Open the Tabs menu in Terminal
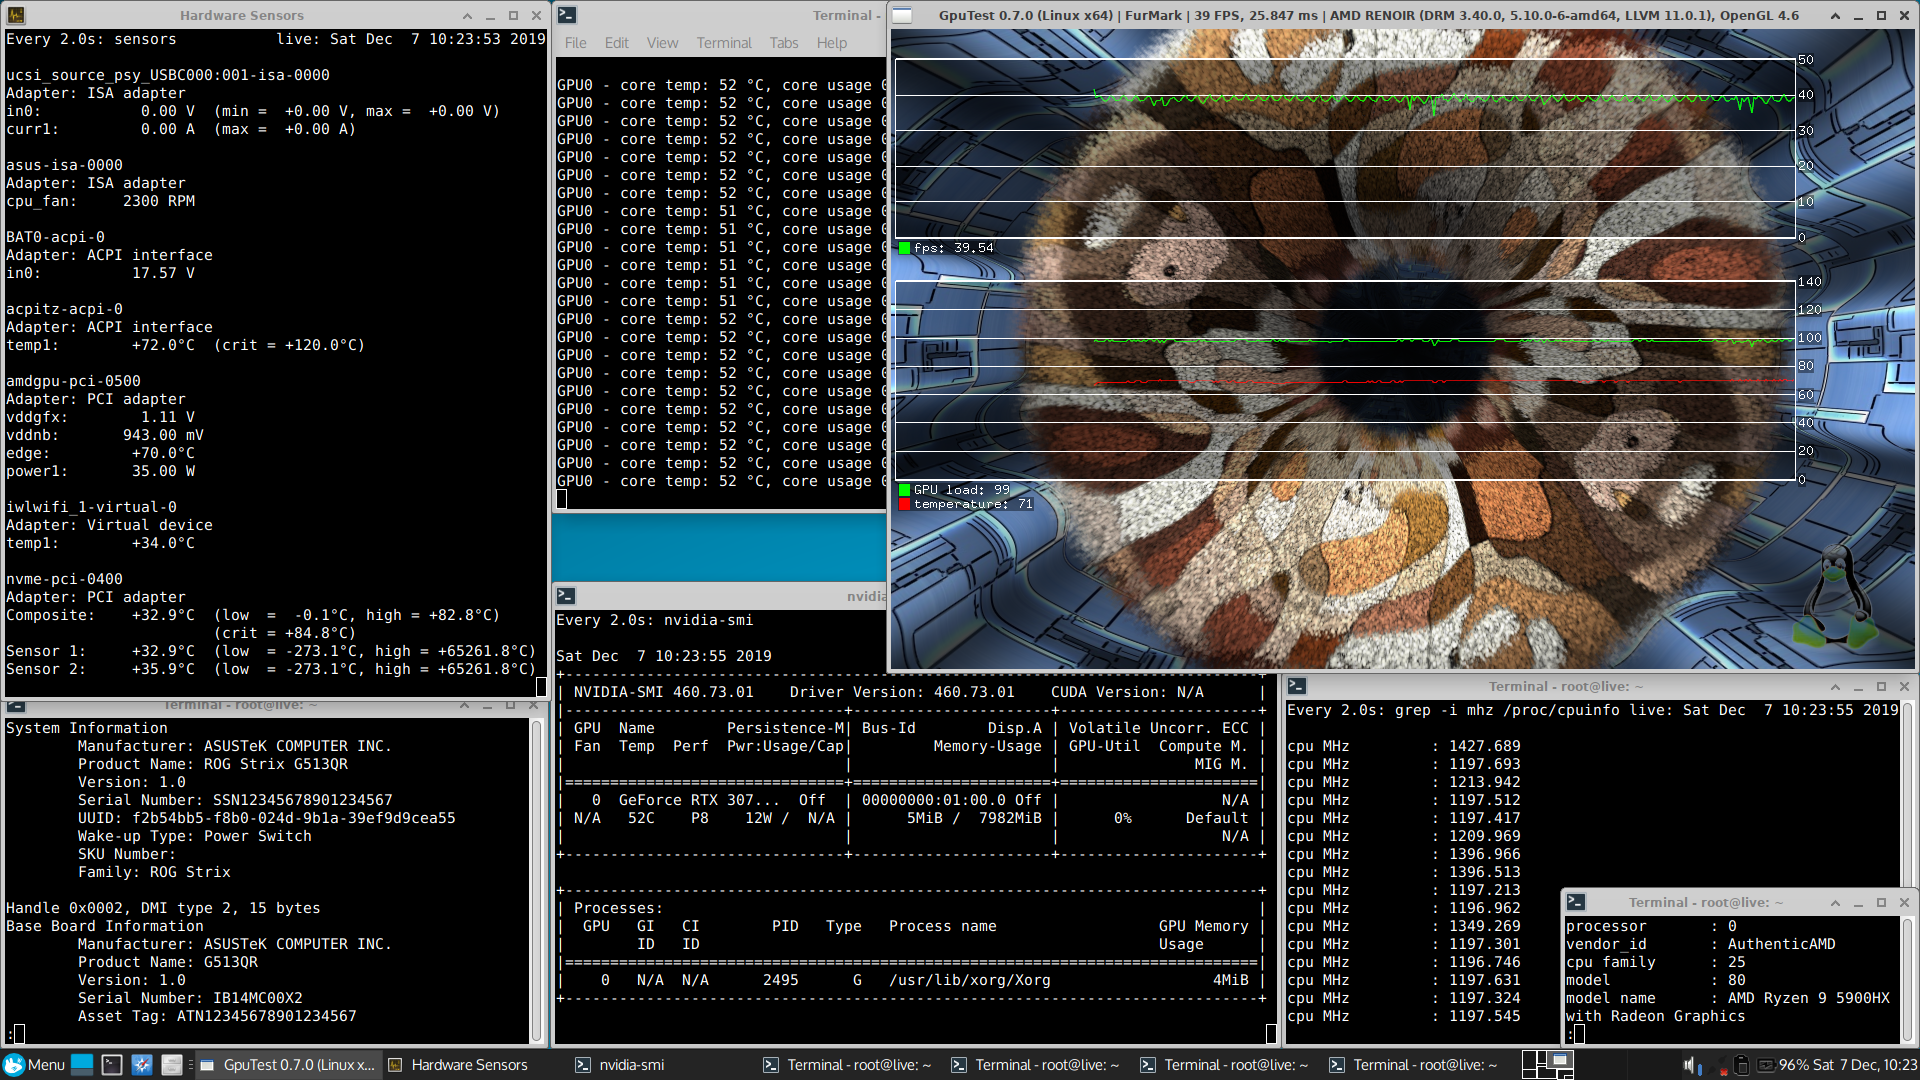Screen dimensions: 1920x1080 (x=783, y=43)
